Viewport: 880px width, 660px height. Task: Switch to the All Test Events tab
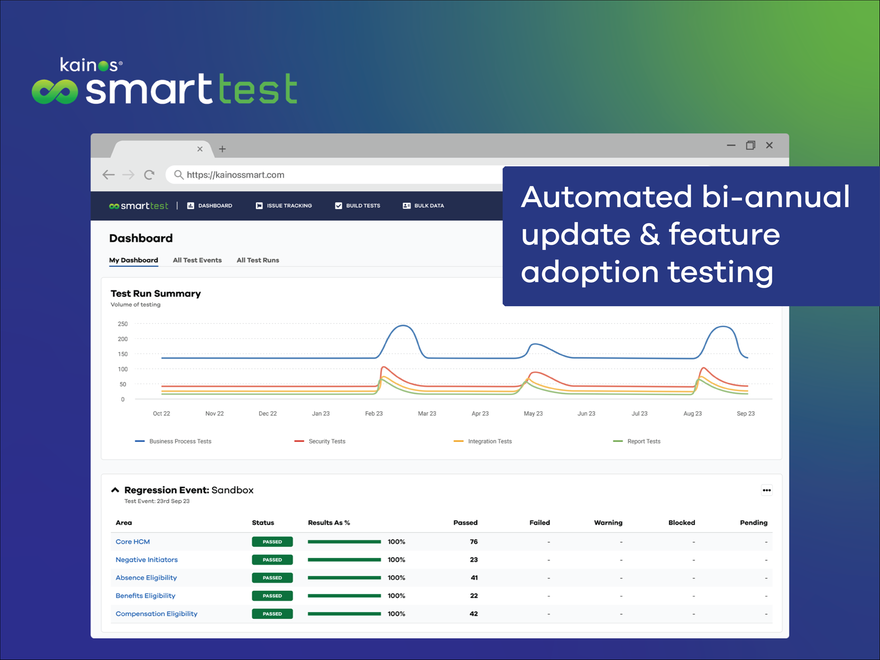197,260
